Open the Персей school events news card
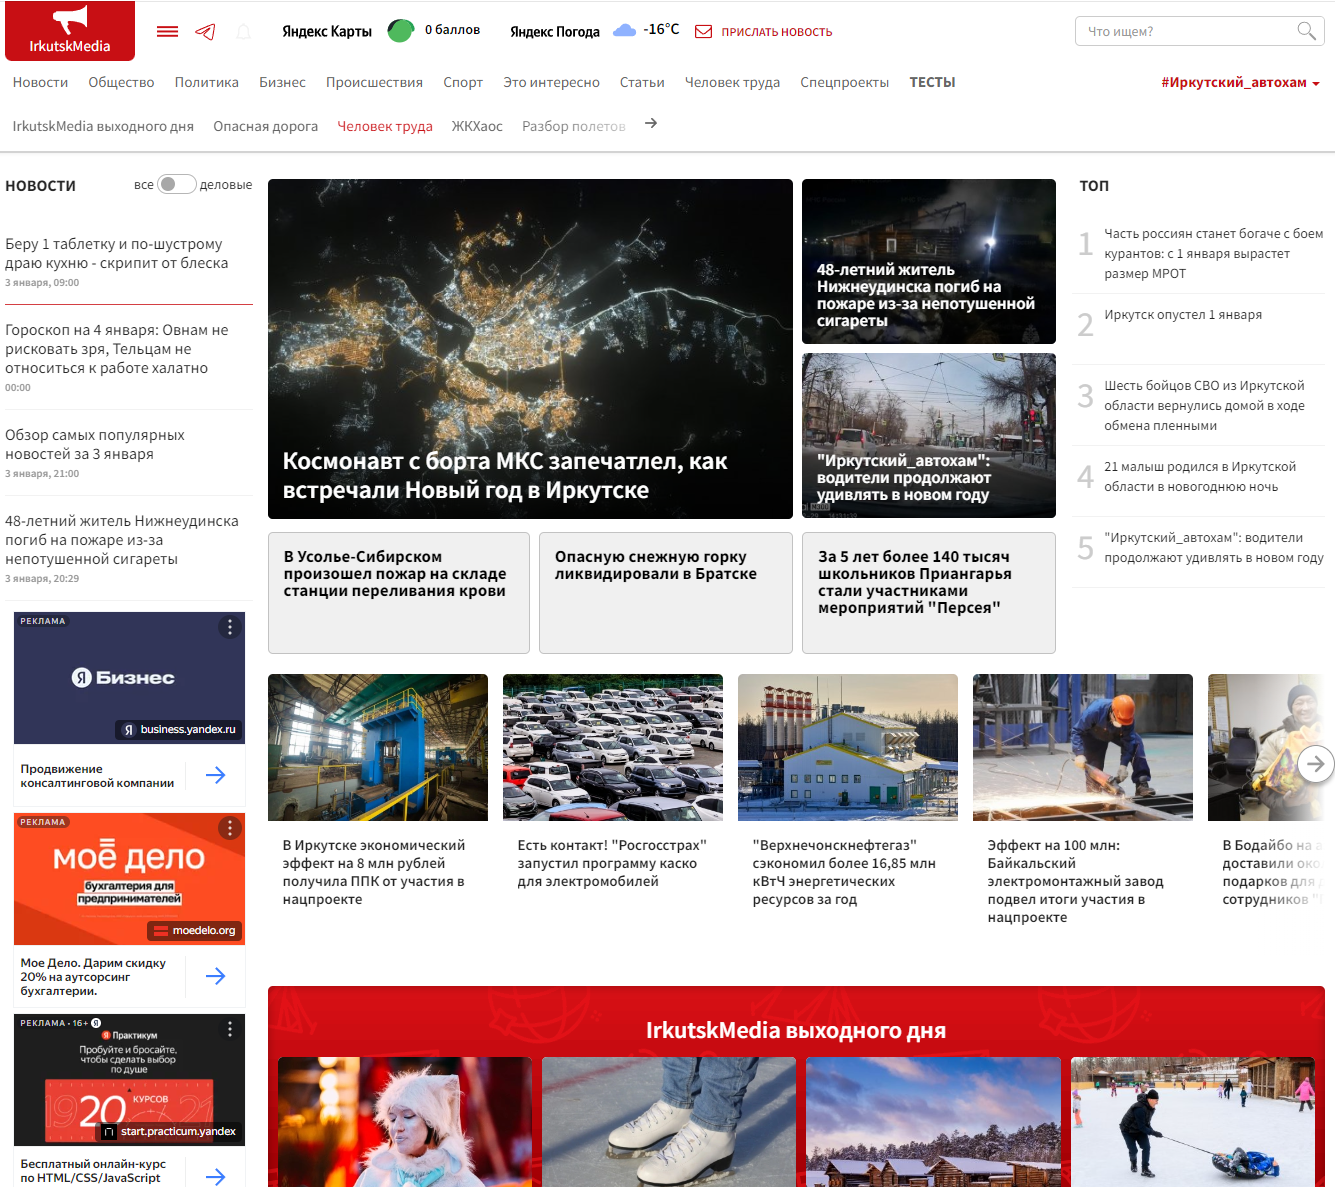Screen dimensions: 1335x1187 pyautogui.click(x=929, y=593)
